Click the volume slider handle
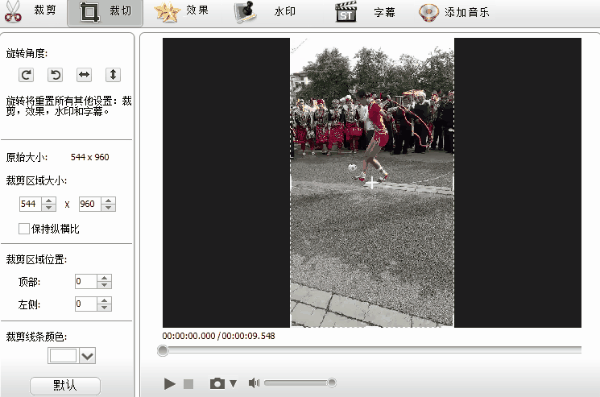This screenshot has height=397, width=600. [332, 382]
